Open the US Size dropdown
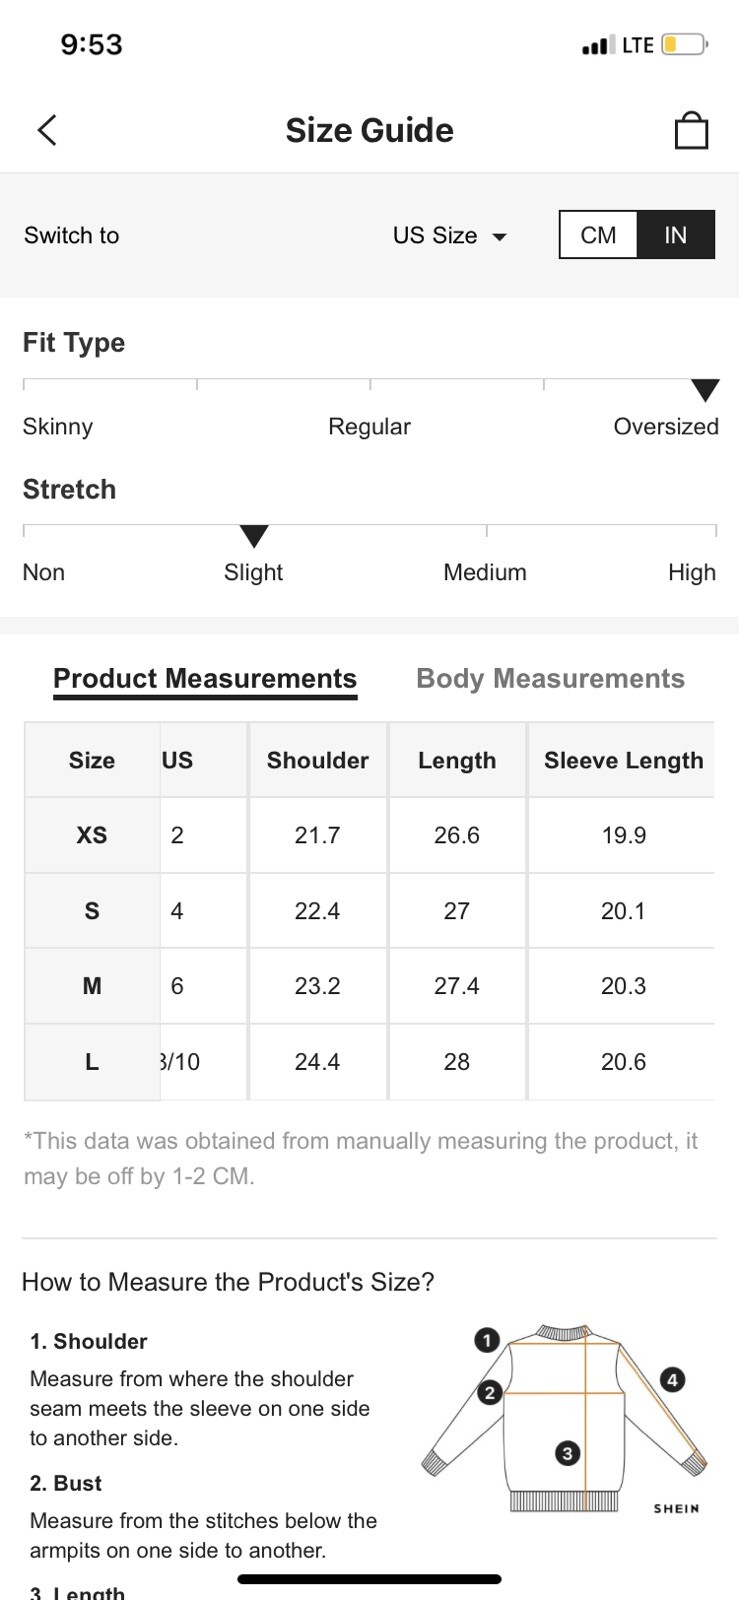 coord(435,236)
